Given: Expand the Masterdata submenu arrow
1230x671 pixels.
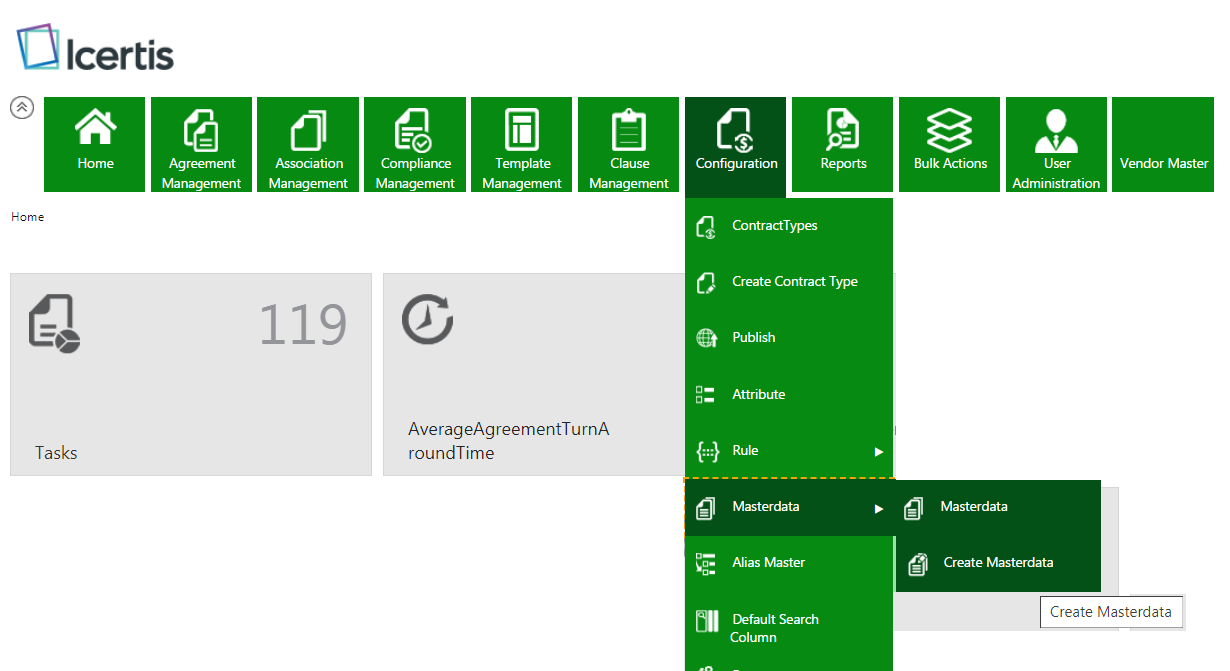Looking at the screenshot, I should point(879,508).
